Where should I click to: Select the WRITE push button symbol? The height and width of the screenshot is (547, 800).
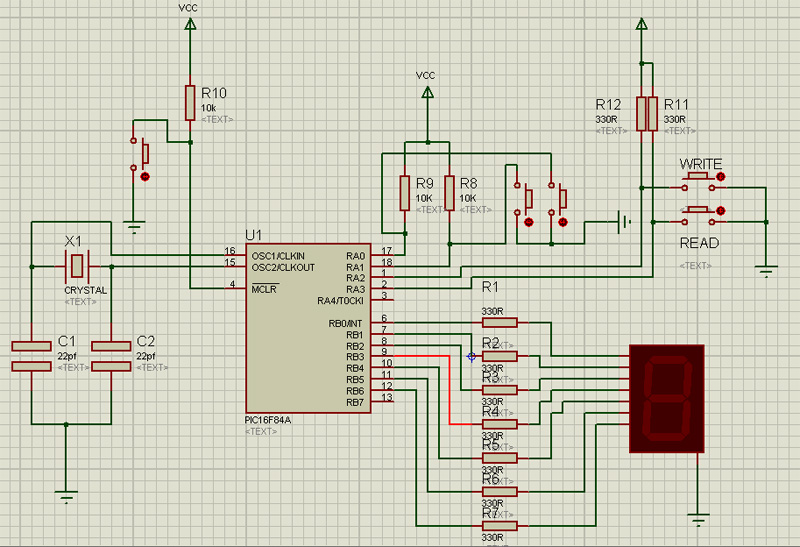tap(697, 182)
